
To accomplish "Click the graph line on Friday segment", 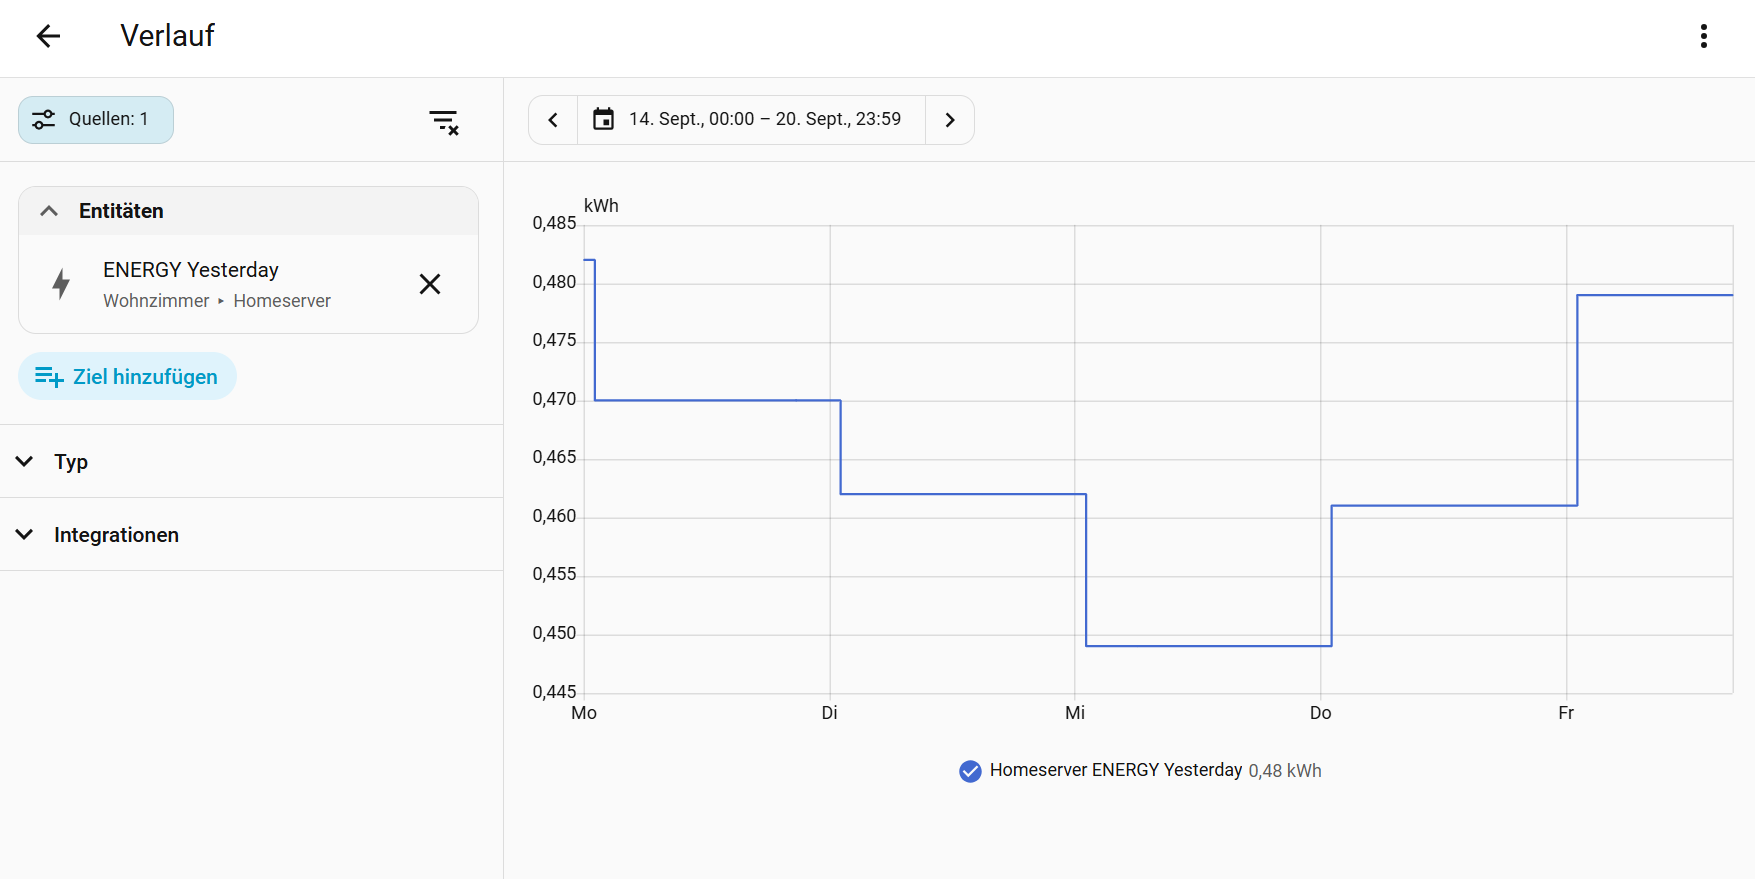I will (1654, 295).
